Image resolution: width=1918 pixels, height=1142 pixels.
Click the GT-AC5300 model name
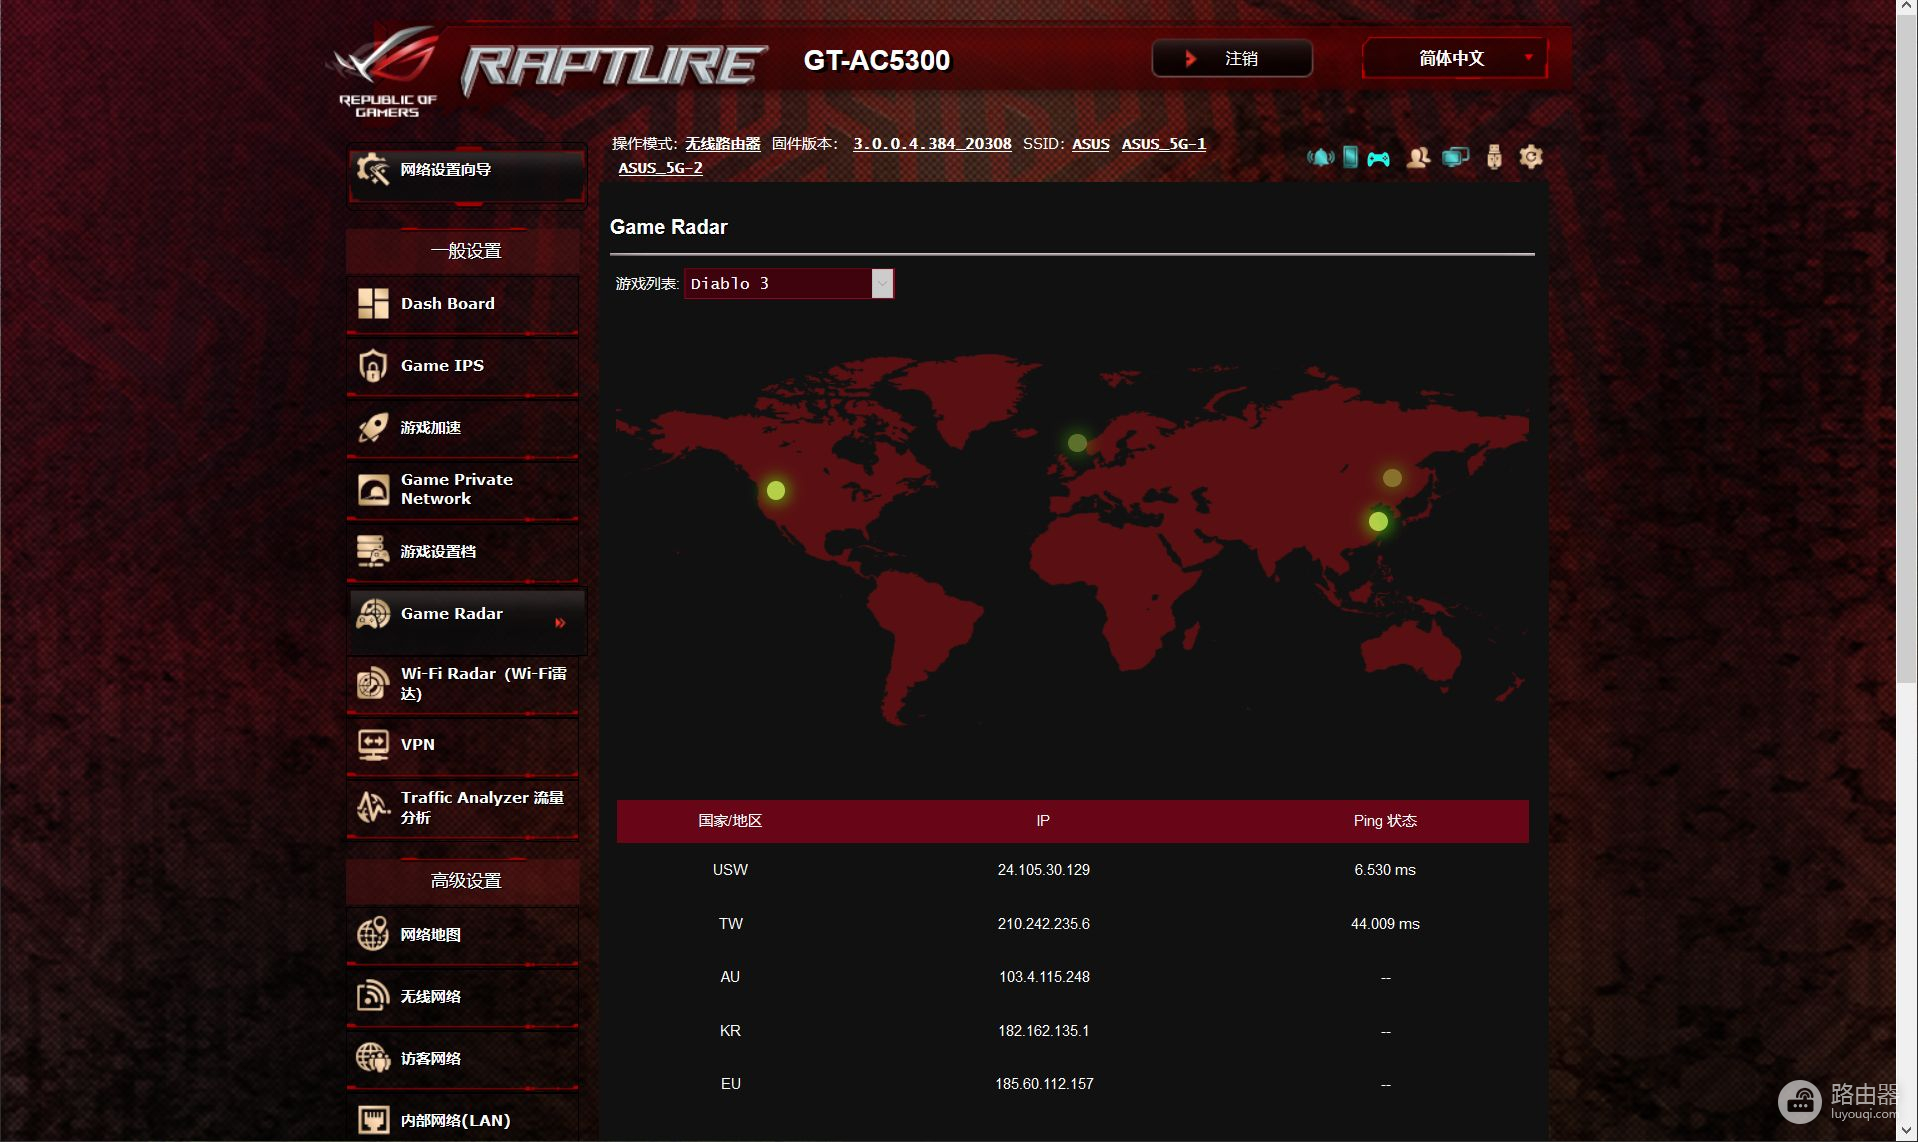(x=877, y=60)
